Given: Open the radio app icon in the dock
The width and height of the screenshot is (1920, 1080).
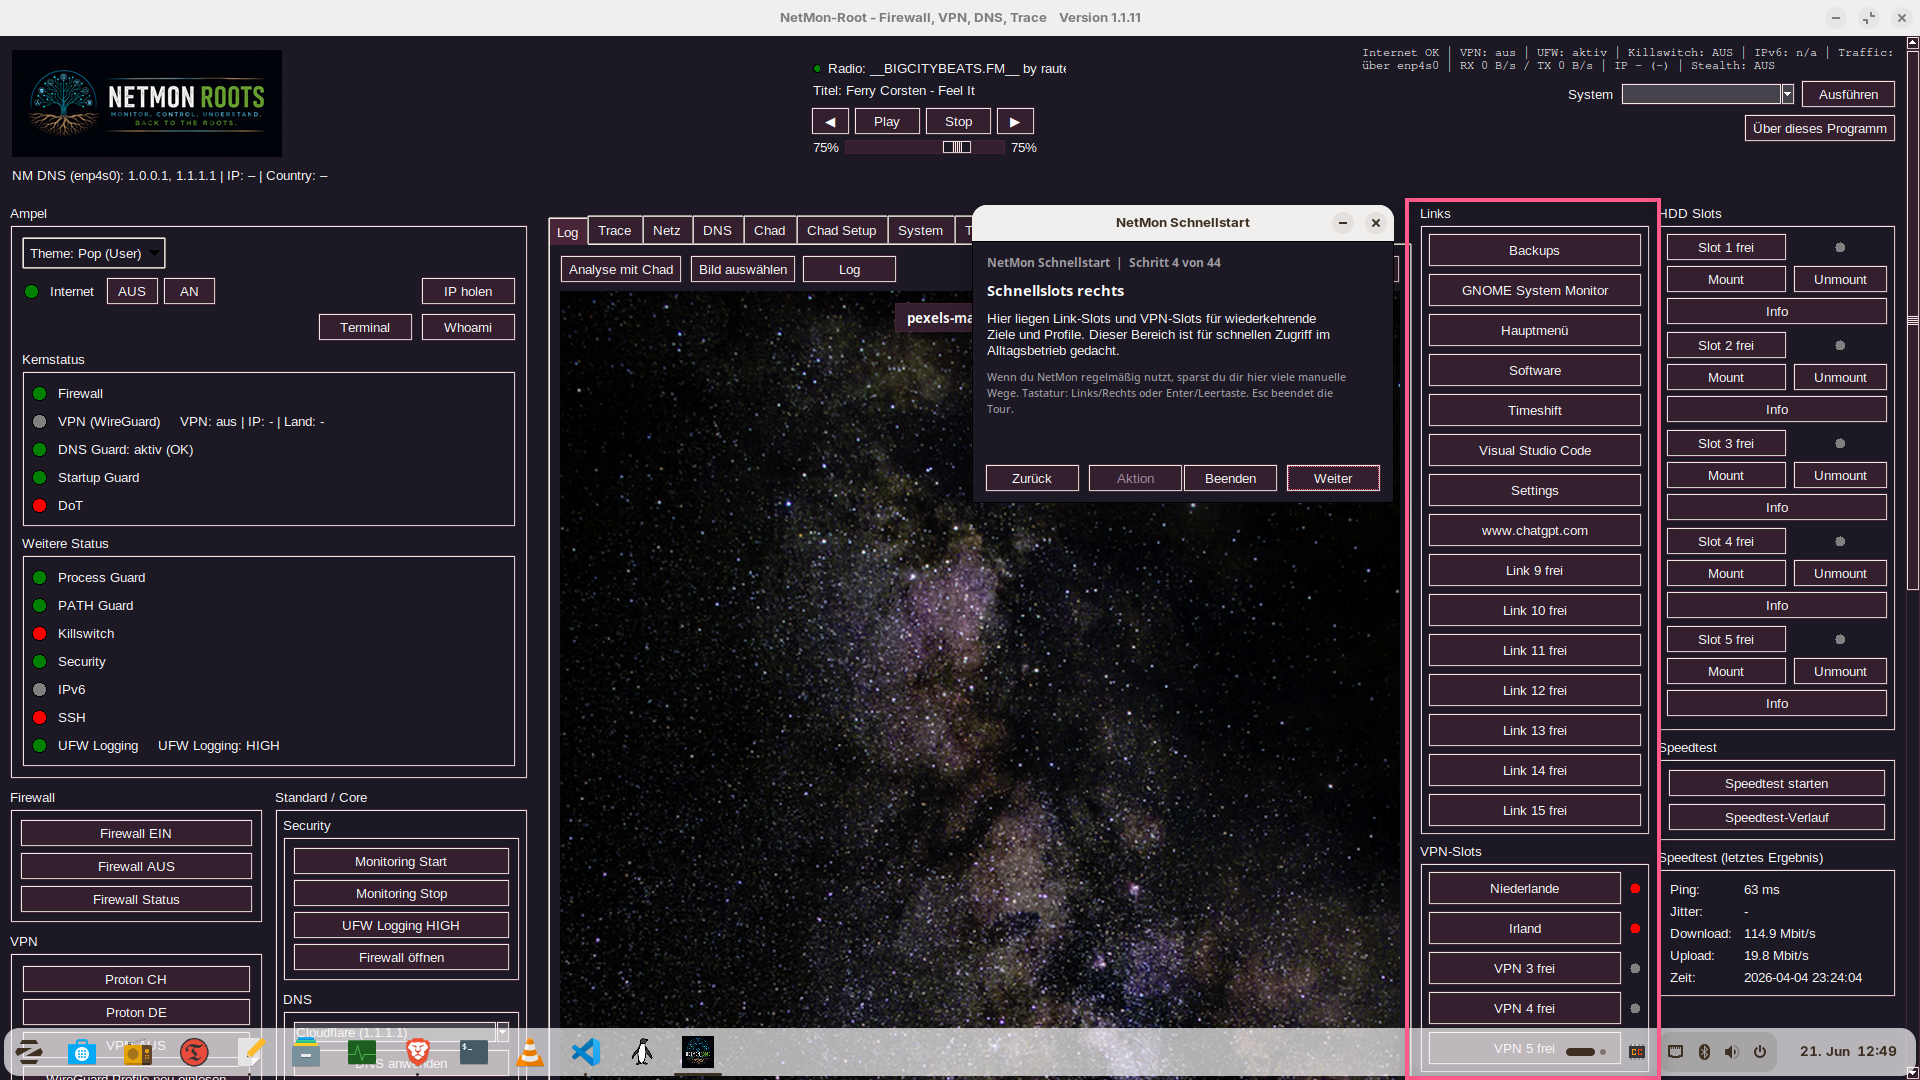Looking at the screenshot, I should coord(138,1052).
